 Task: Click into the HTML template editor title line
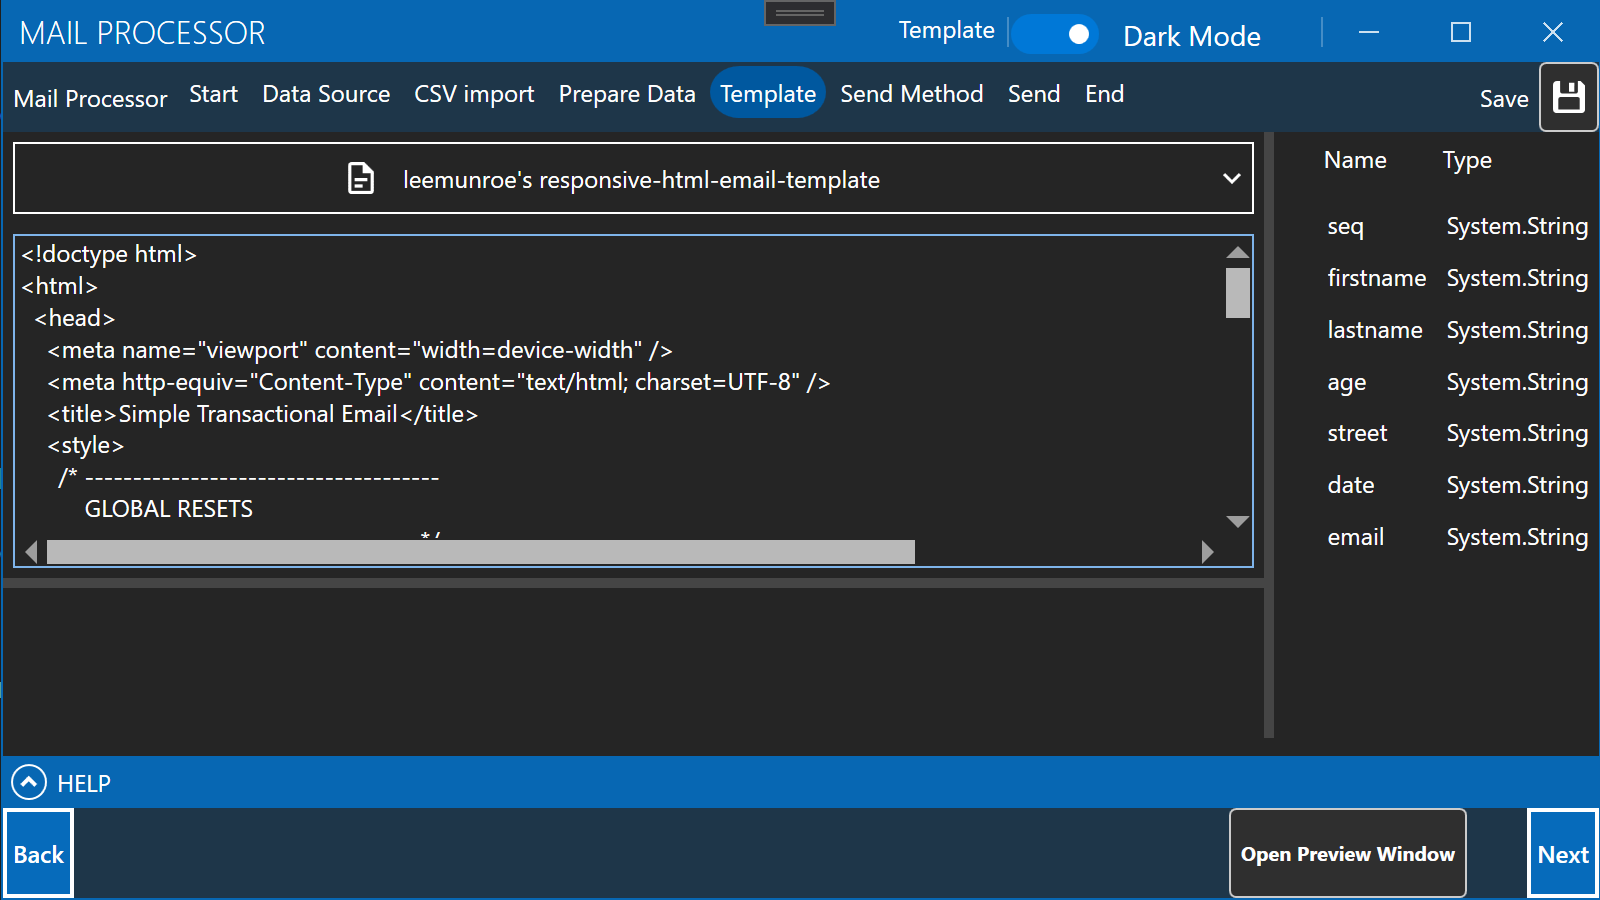tap(263, 414)
